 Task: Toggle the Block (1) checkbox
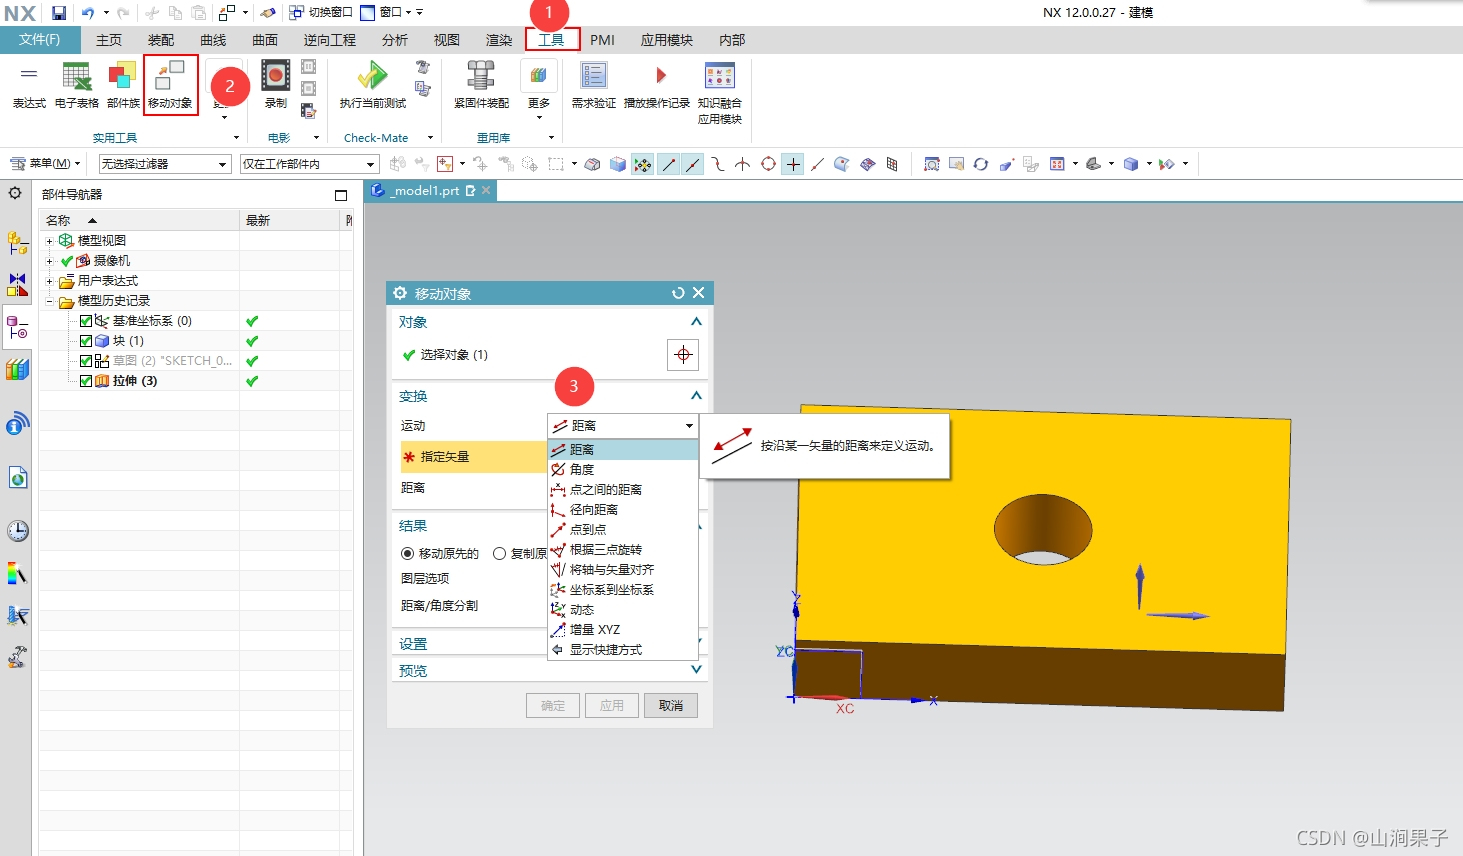coord(86,341)
